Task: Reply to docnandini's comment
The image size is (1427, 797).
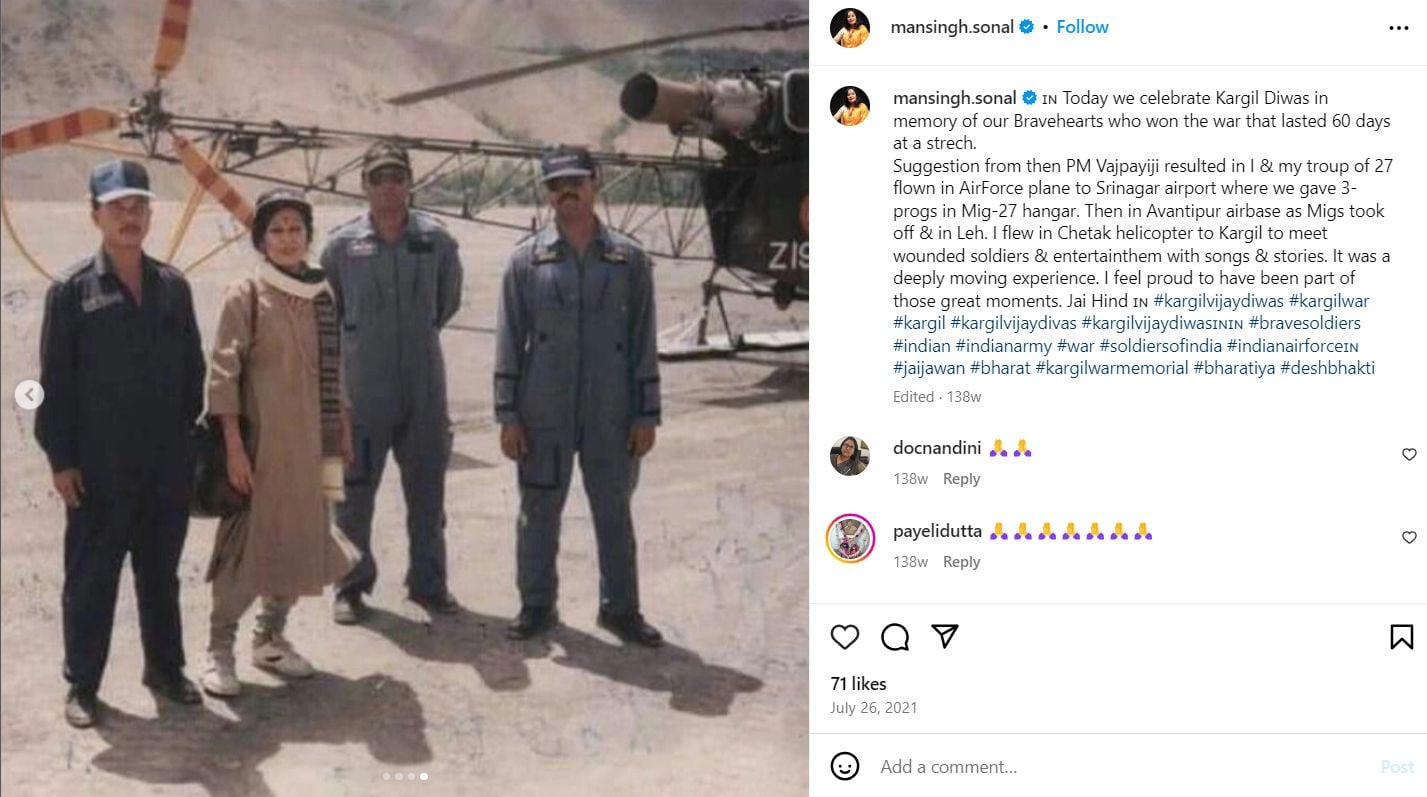Action: click(961, 479)
